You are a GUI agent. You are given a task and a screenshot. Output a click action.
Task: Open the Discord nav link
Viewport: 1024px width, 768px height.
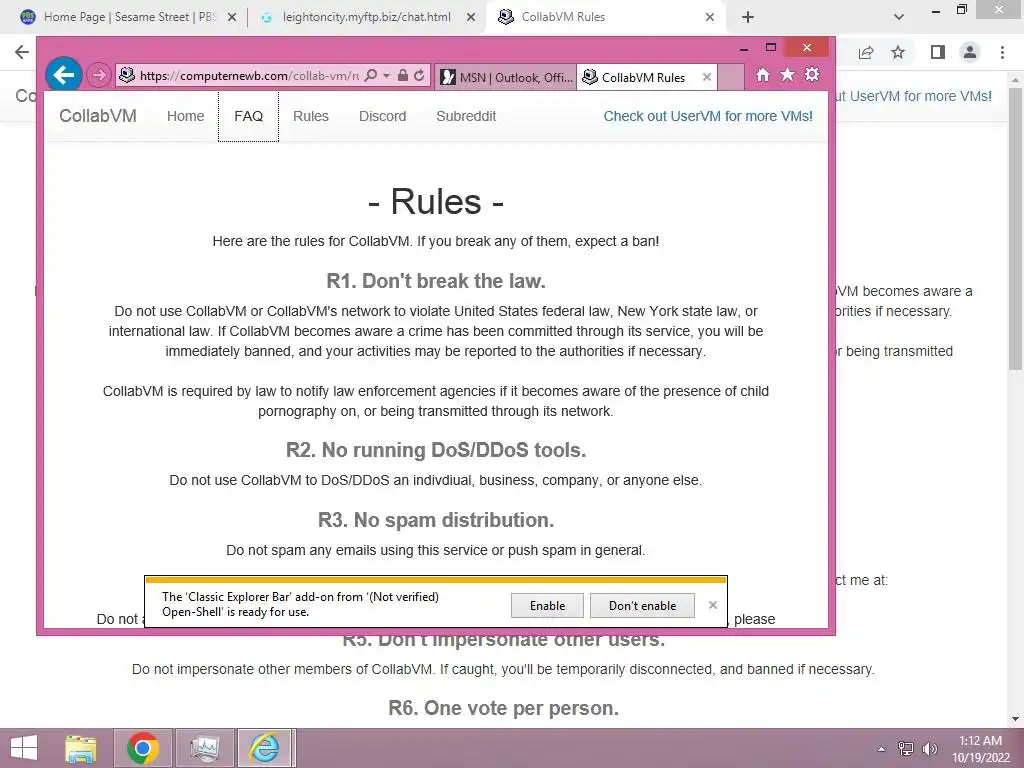pyautogui.click(x=383, y=116)
